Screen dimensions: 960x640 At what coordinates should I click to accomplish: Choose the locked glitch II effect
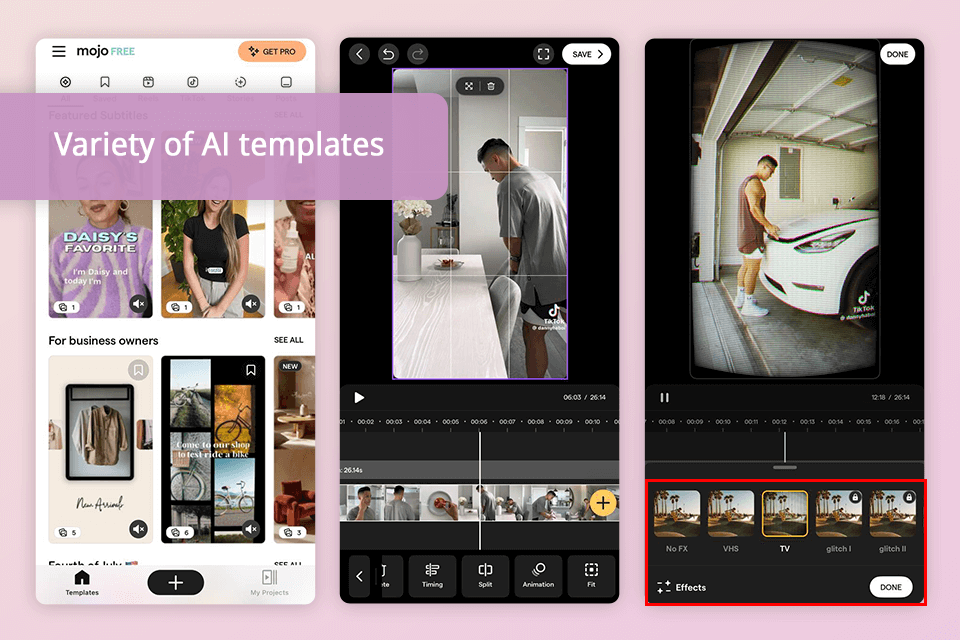(x=892, y=522)
